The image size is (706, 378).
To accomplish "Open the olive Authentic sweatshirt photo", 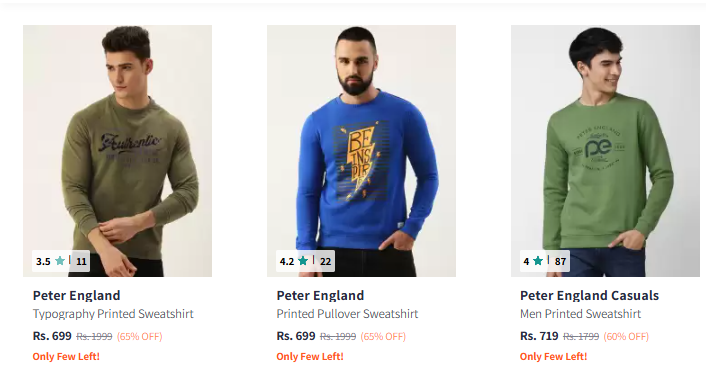I will (x=118, y=151).
